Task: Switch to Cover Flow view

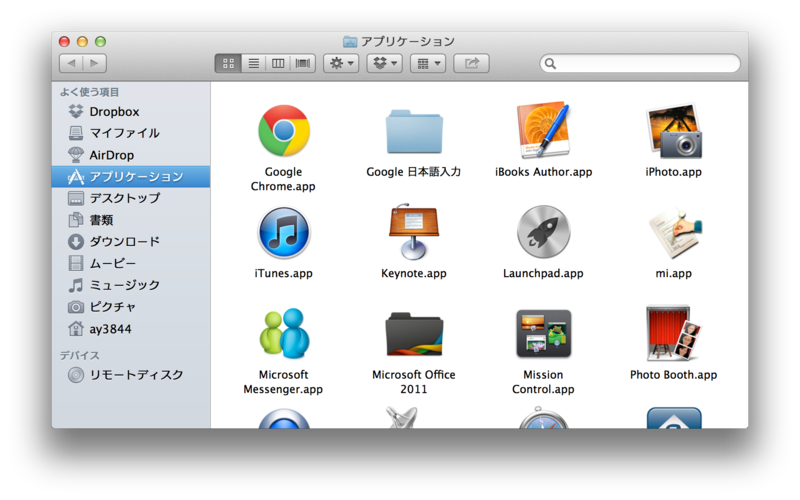Action: pyautogui.click(x=303, y=63)
